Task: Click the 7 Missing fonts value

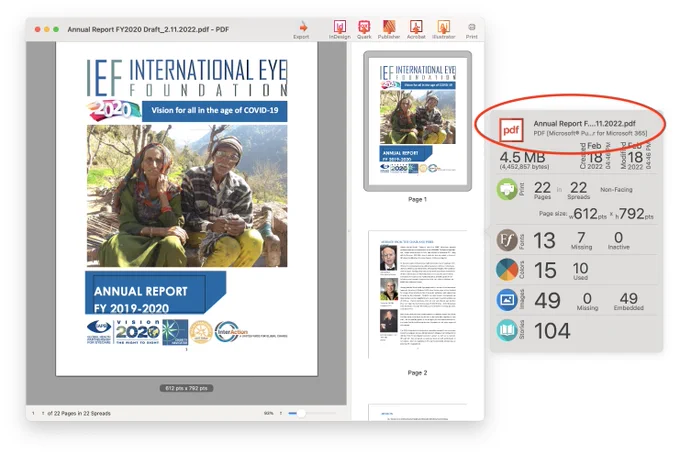Action: [x=581, y=237]
